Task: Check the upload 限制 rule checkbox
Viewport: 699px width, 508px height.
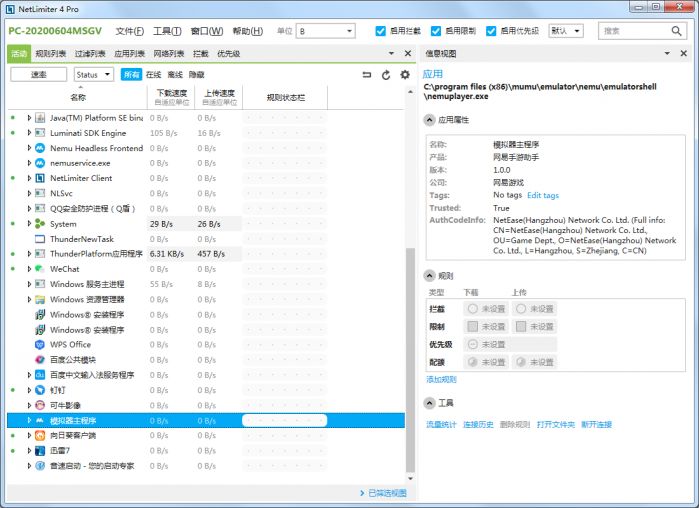Action: pyautogui.click(x=521, y=326)
